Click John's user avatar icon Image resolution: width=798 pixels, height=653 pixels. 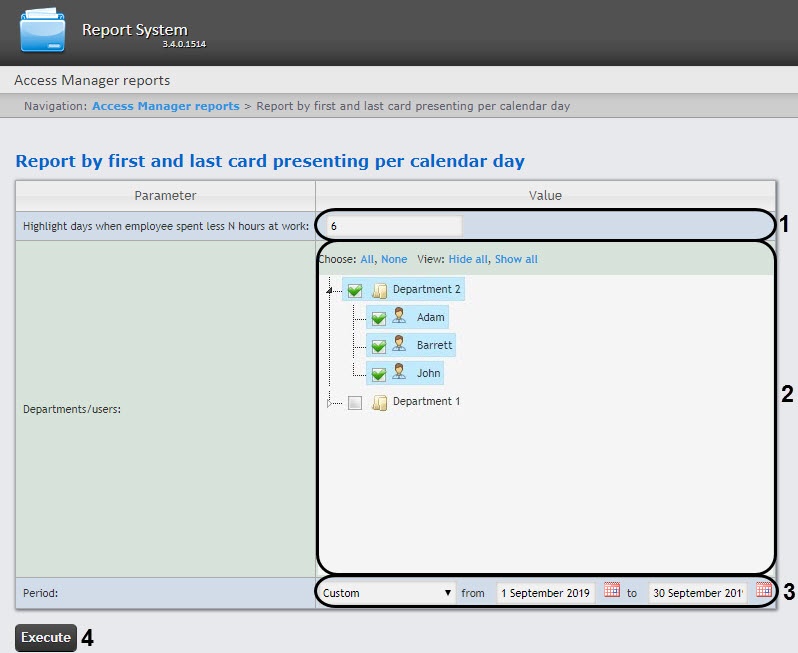coord(400,372)
